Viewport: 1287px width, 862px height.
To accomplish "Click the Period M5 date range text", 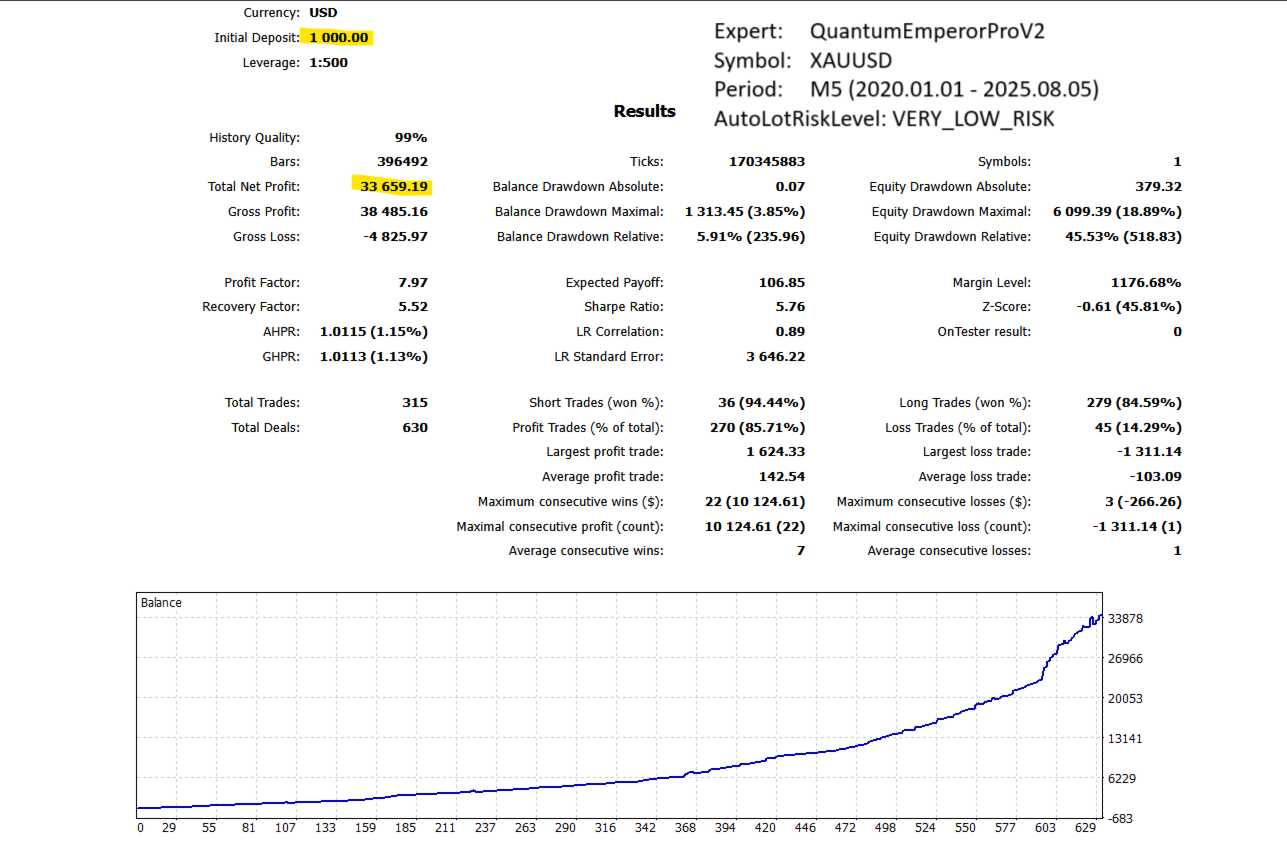I will [954, 90].
